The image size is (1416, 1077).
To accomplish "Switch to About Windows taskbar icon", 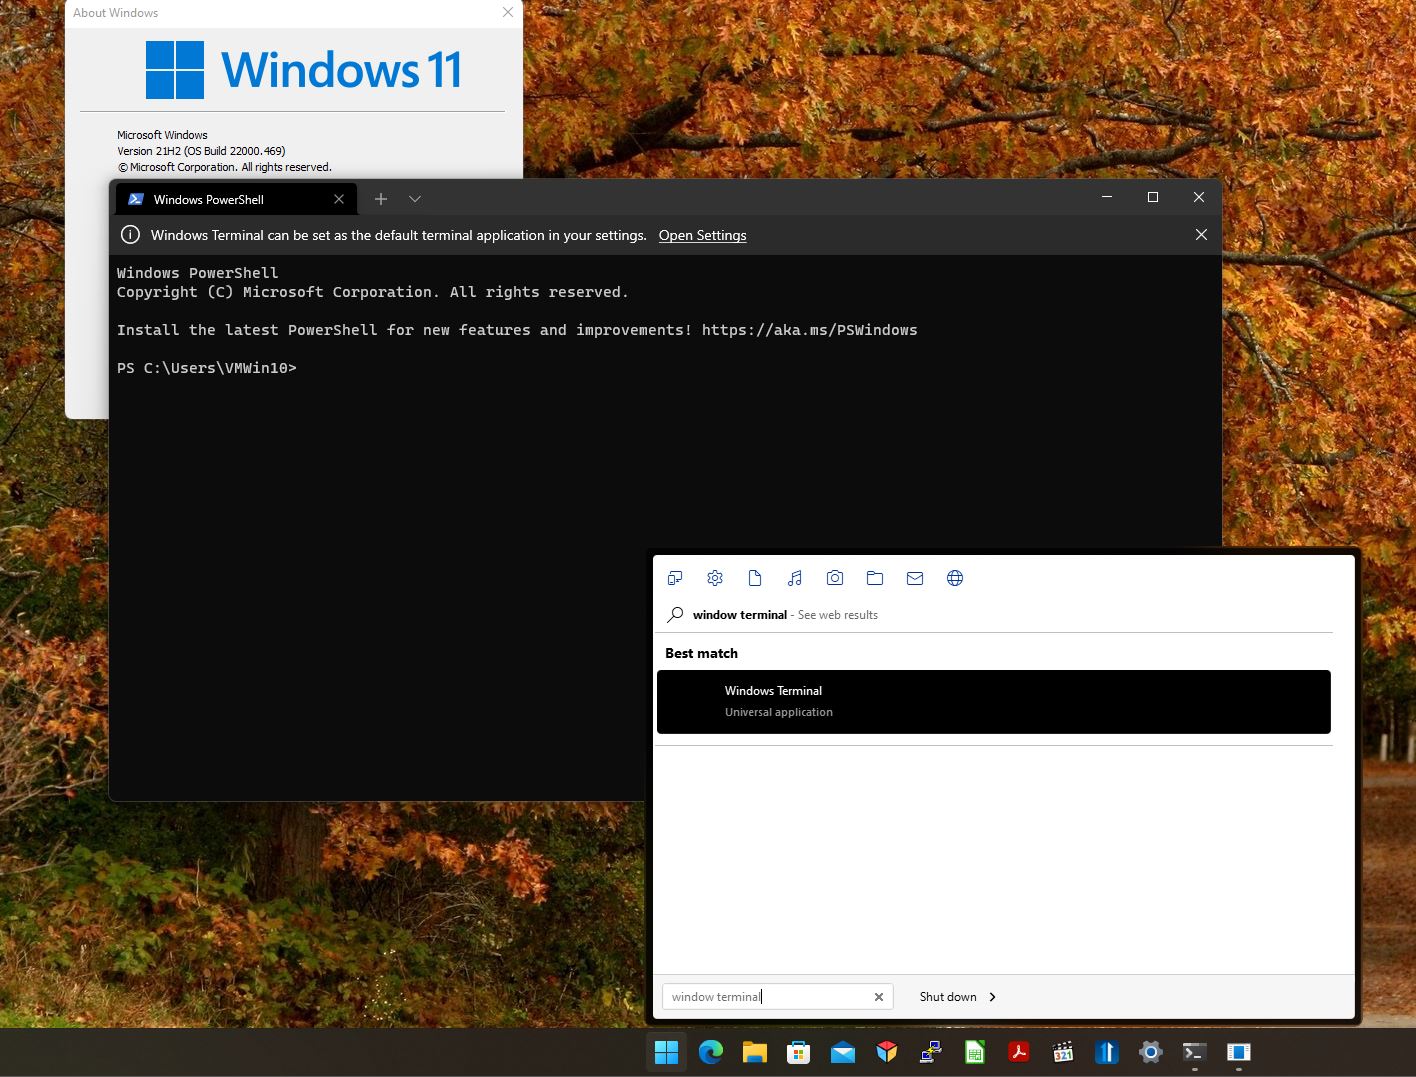I will pyautogui.click(x=1239, y=1052).
